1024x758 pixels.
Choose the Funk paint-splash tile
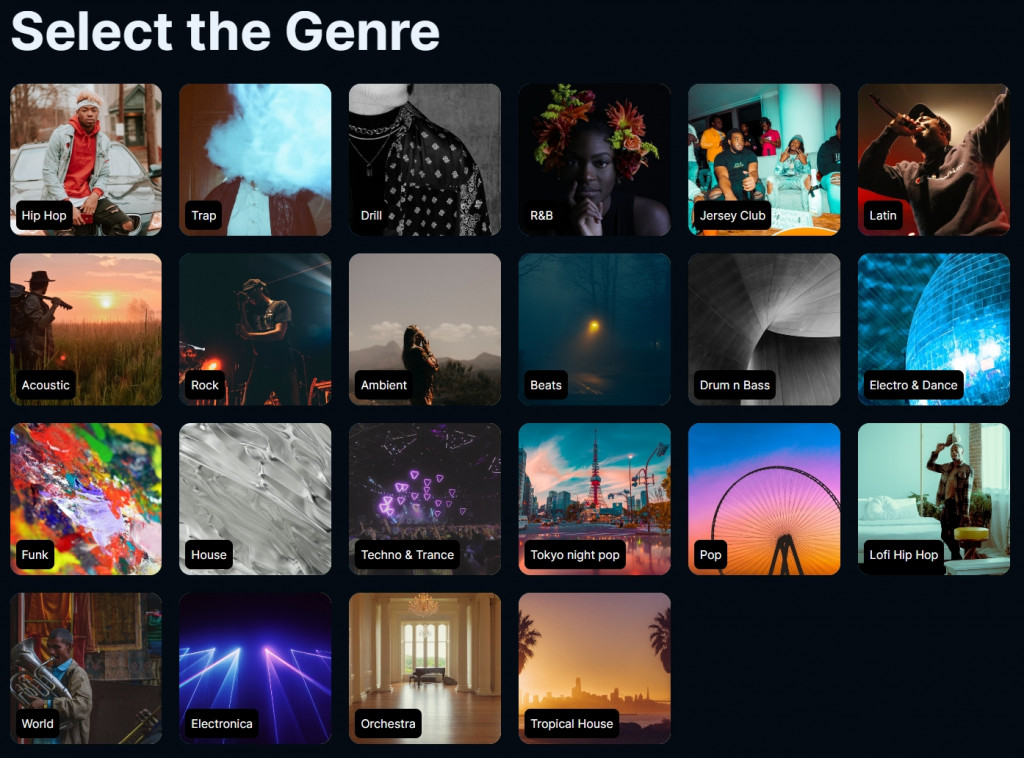tap(86, 499)
